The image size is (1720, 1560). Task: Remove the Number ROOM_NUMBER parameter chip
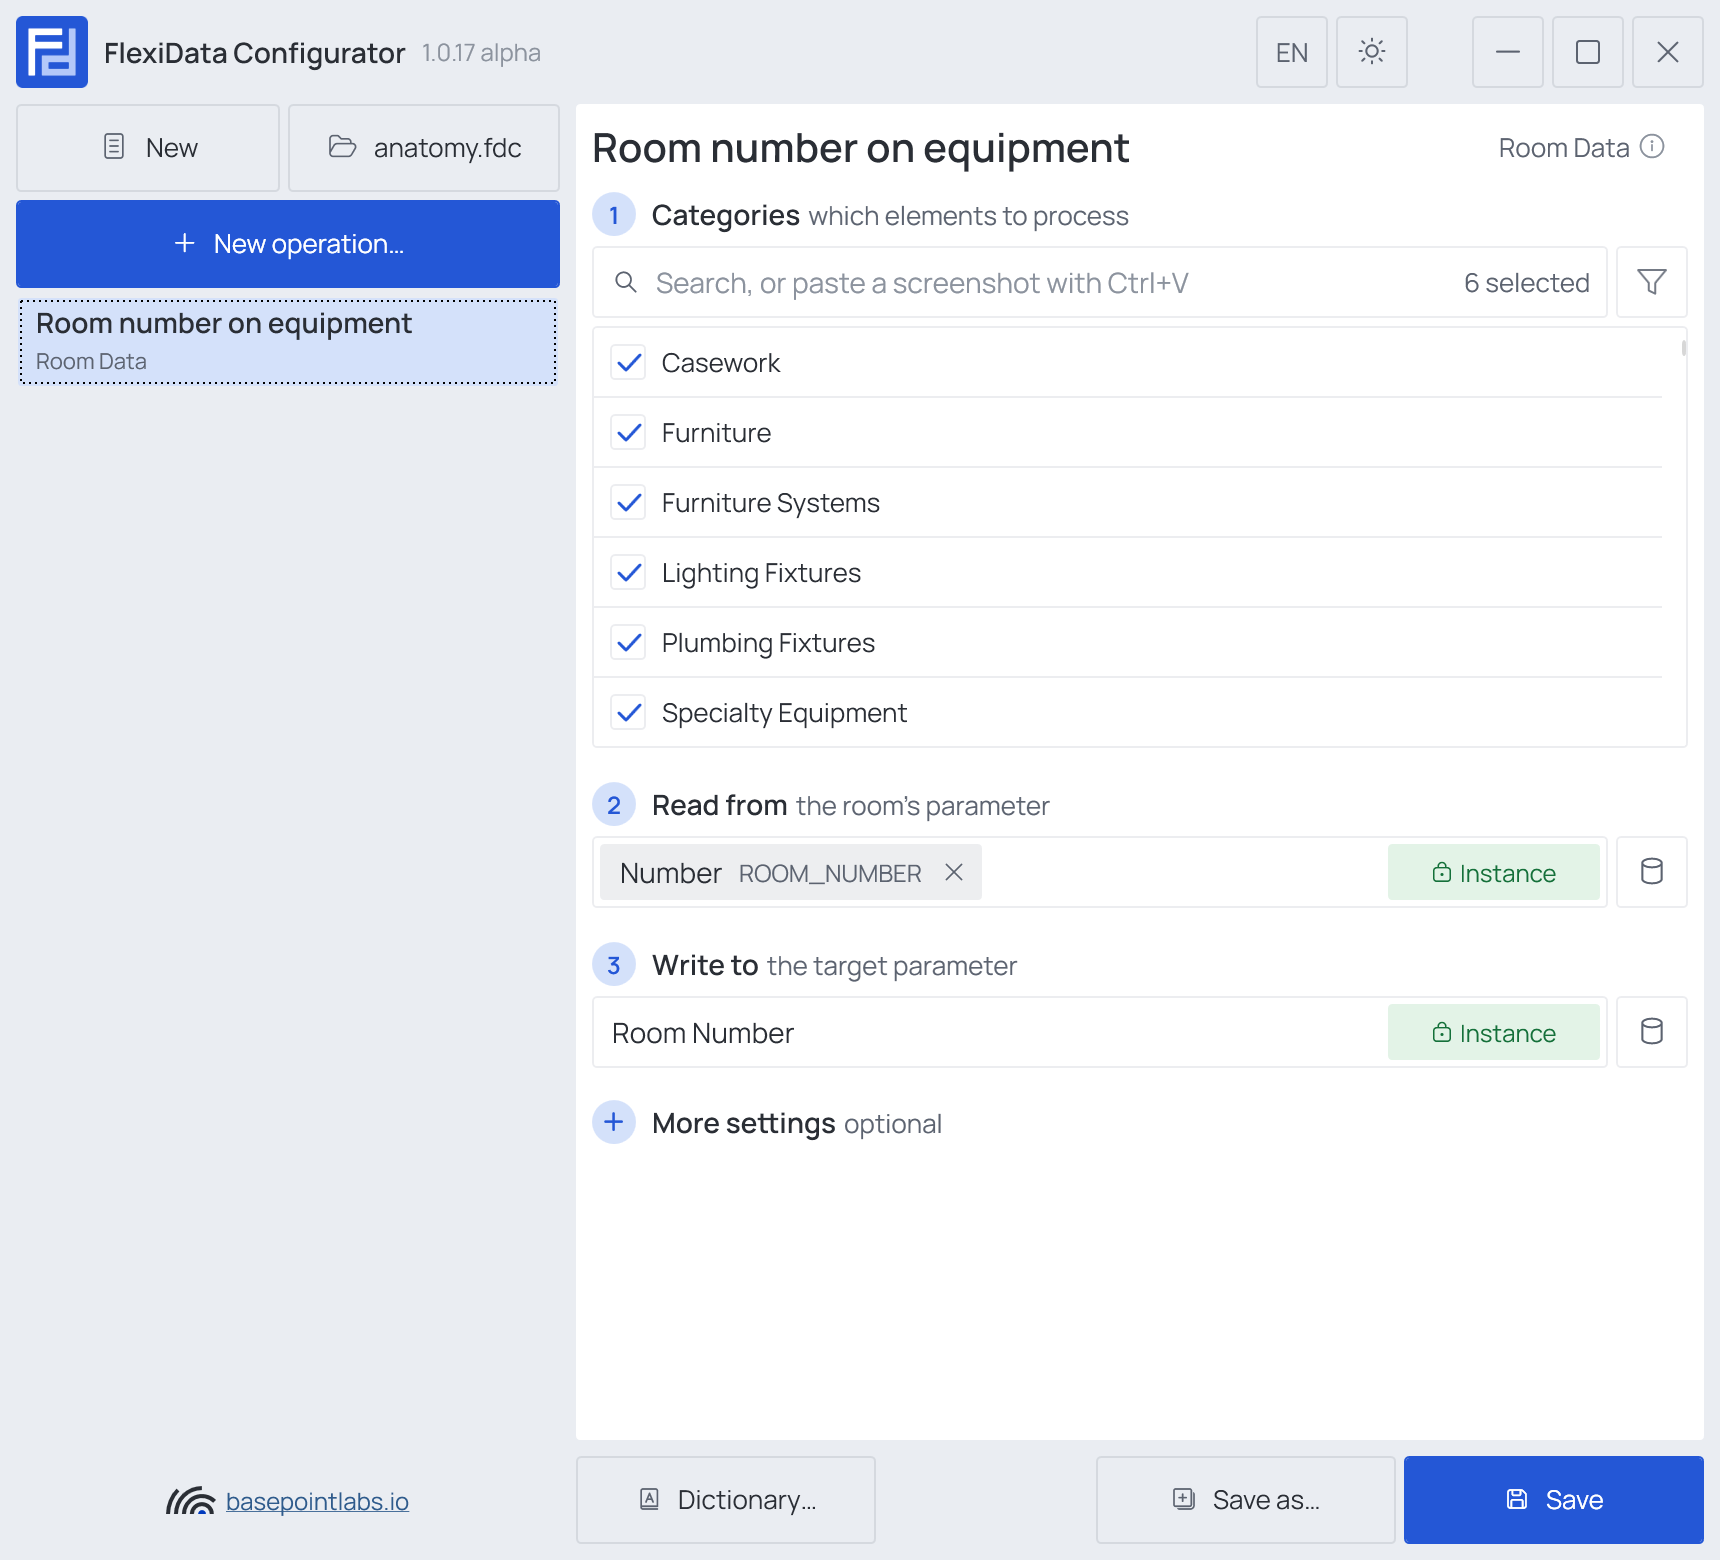coord(954,872)
